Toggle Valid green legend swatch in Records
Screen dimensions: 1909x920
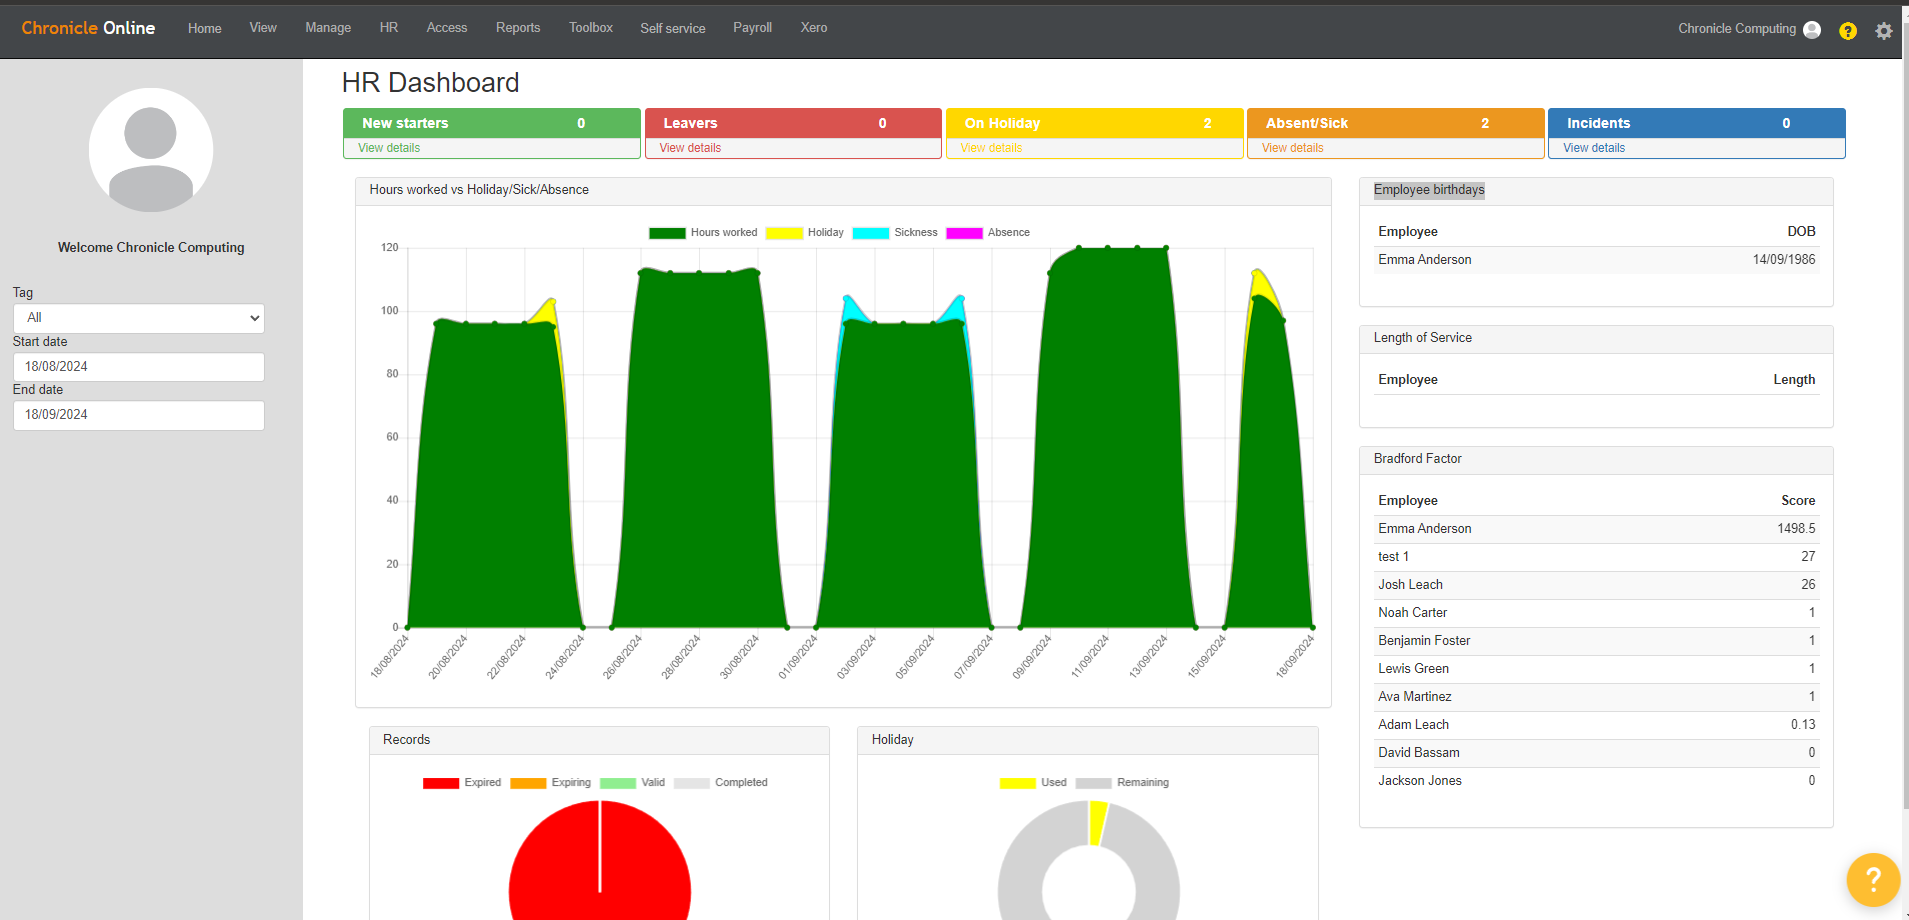click(618, 783)
